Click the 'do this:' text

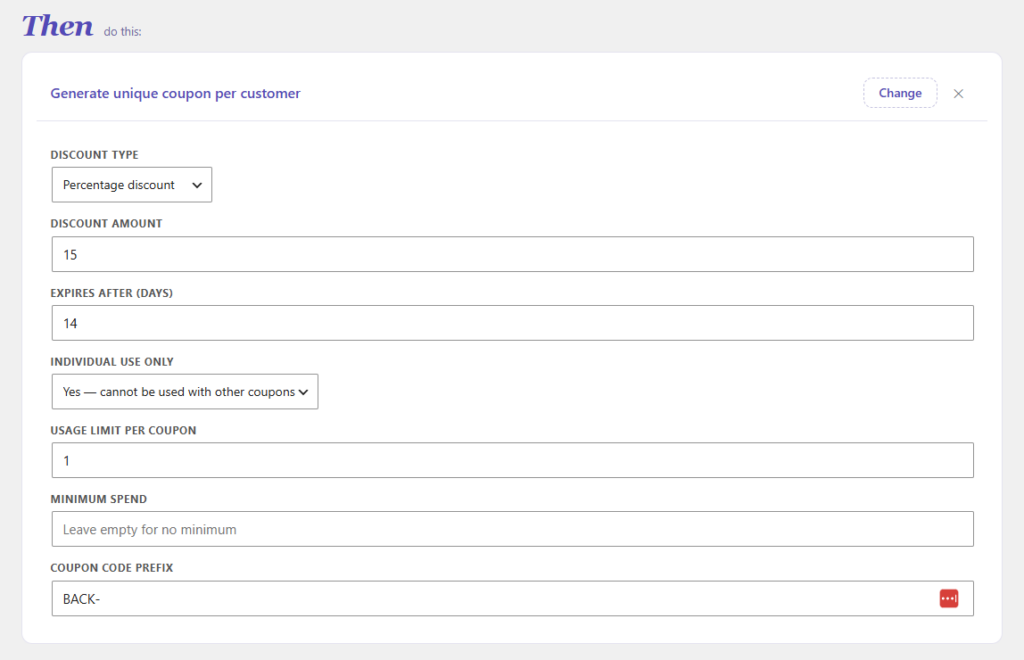pyautogui.click(x=122, y=31)
